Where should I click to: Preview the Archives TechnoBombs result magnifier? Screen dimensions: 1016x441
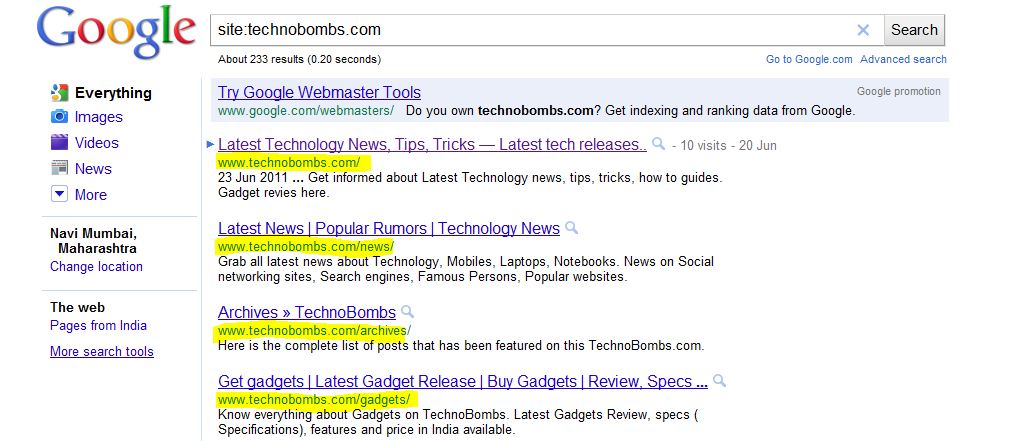[x=407, y=311]
